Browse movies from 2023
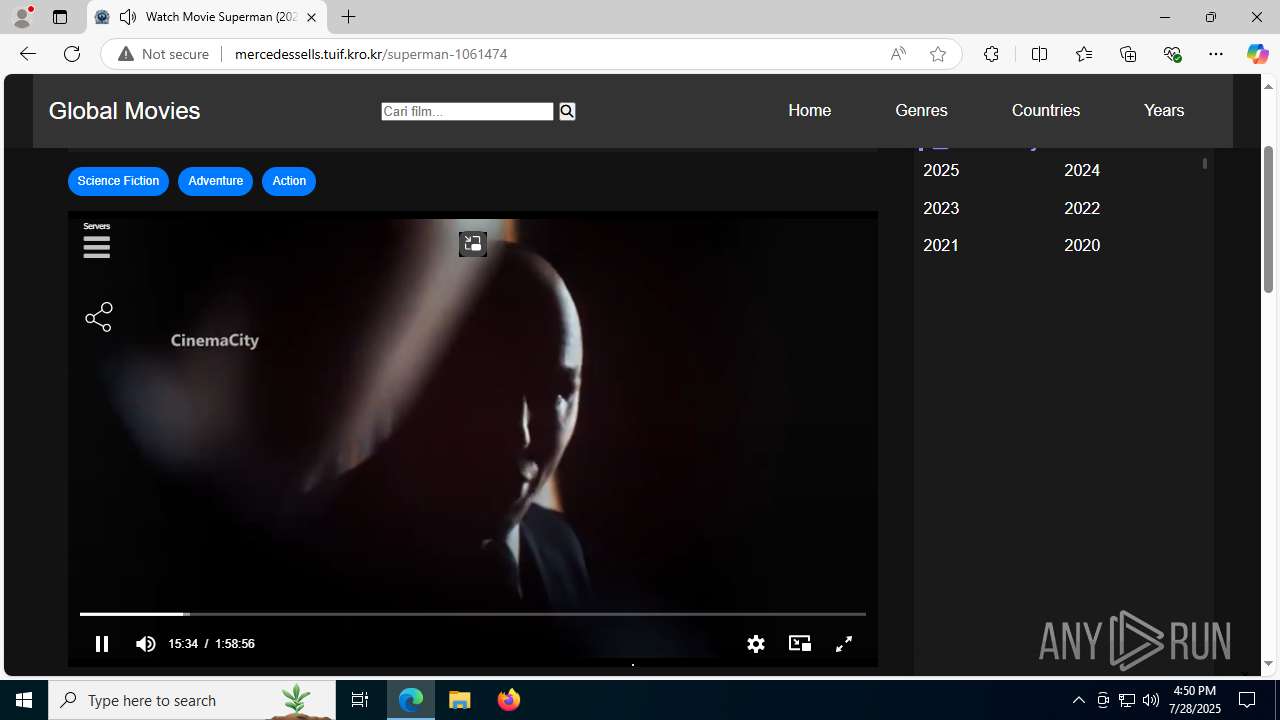 coord(941,208)
